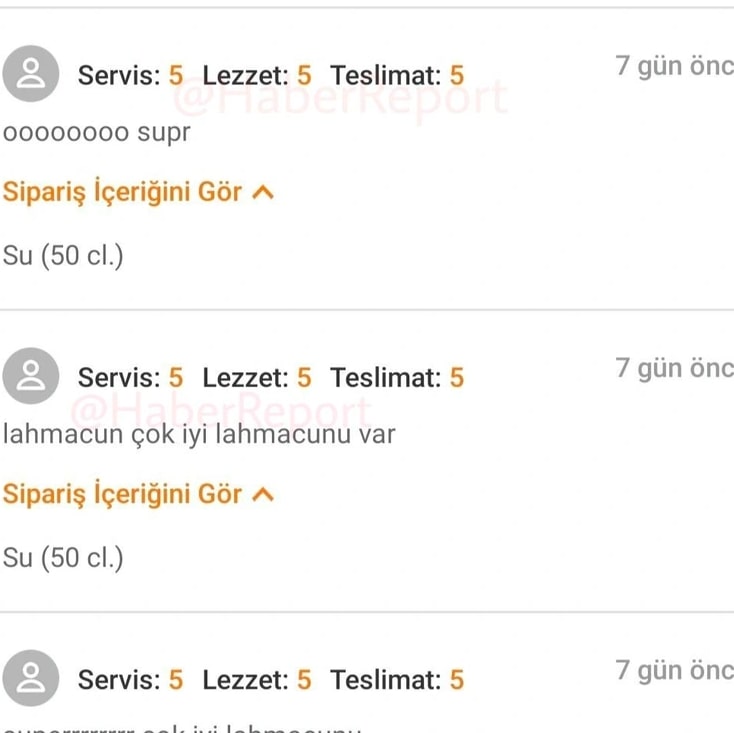Click the avatar icon of the "oooooooo supr" review

click(31, 74)
